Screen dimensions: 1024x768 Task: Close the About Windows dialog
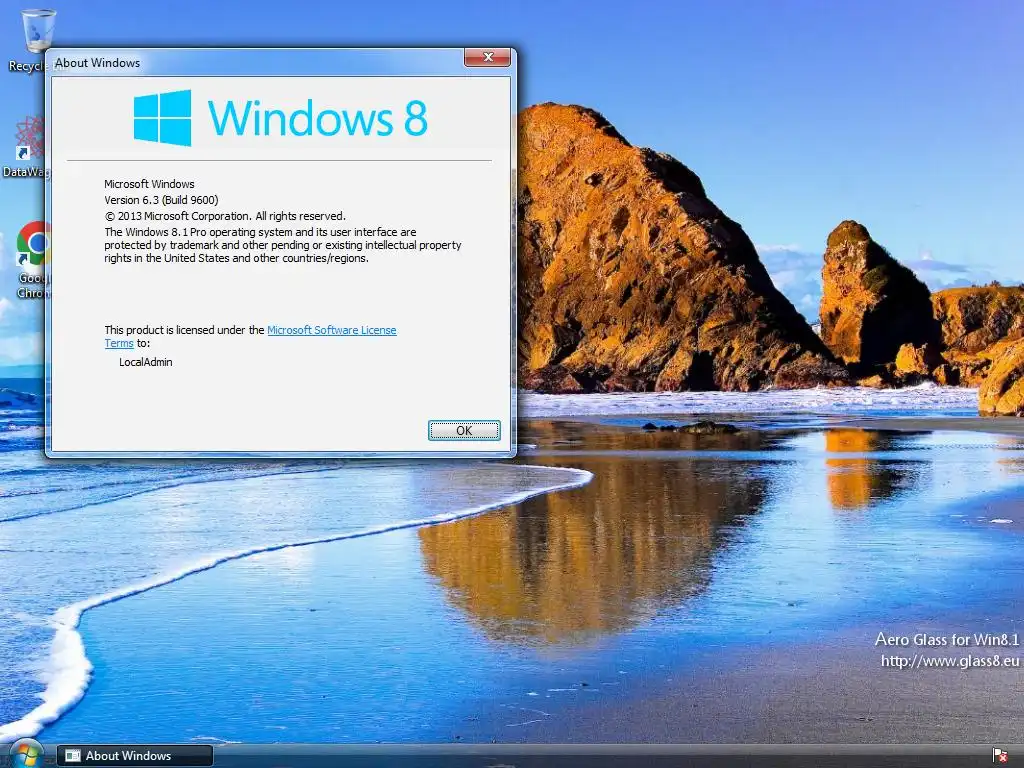(x=487, y=57)
